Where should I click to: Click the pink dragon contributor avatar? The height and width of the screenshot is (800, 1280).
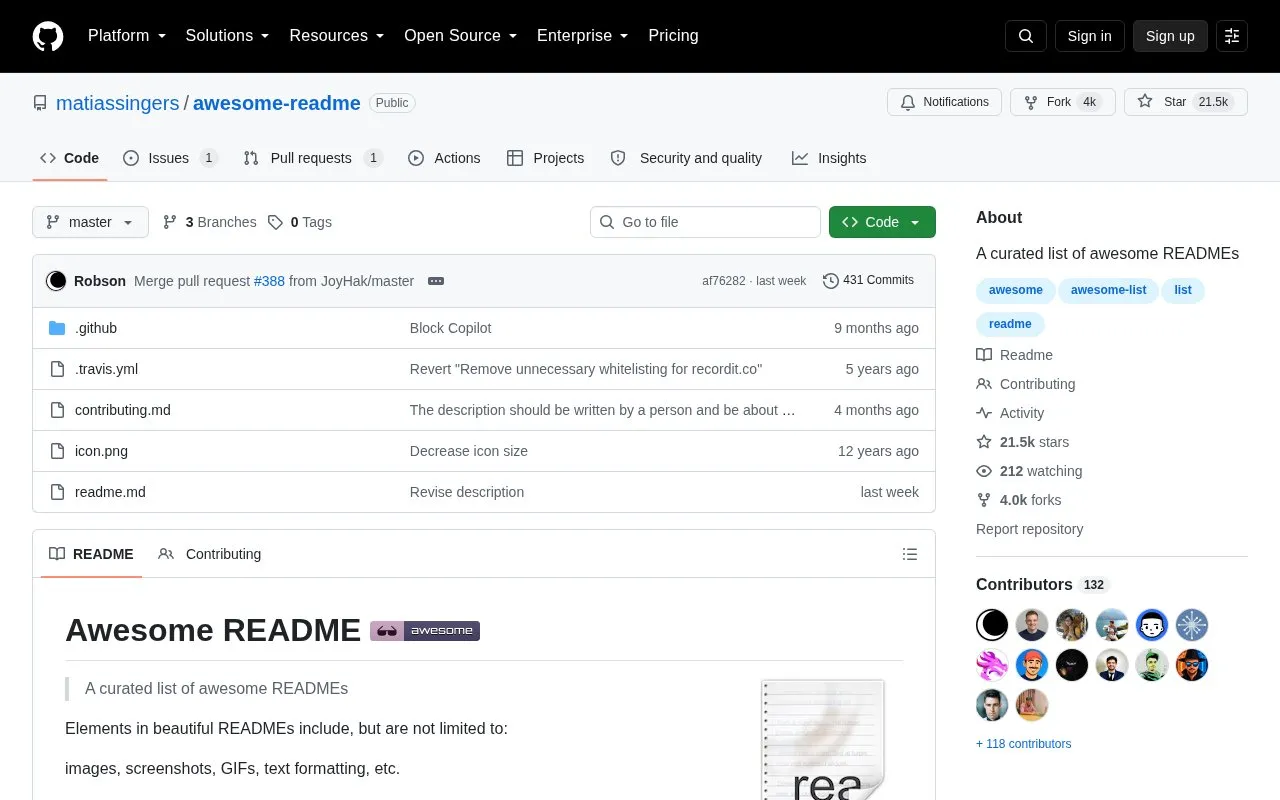coord(992,665)
